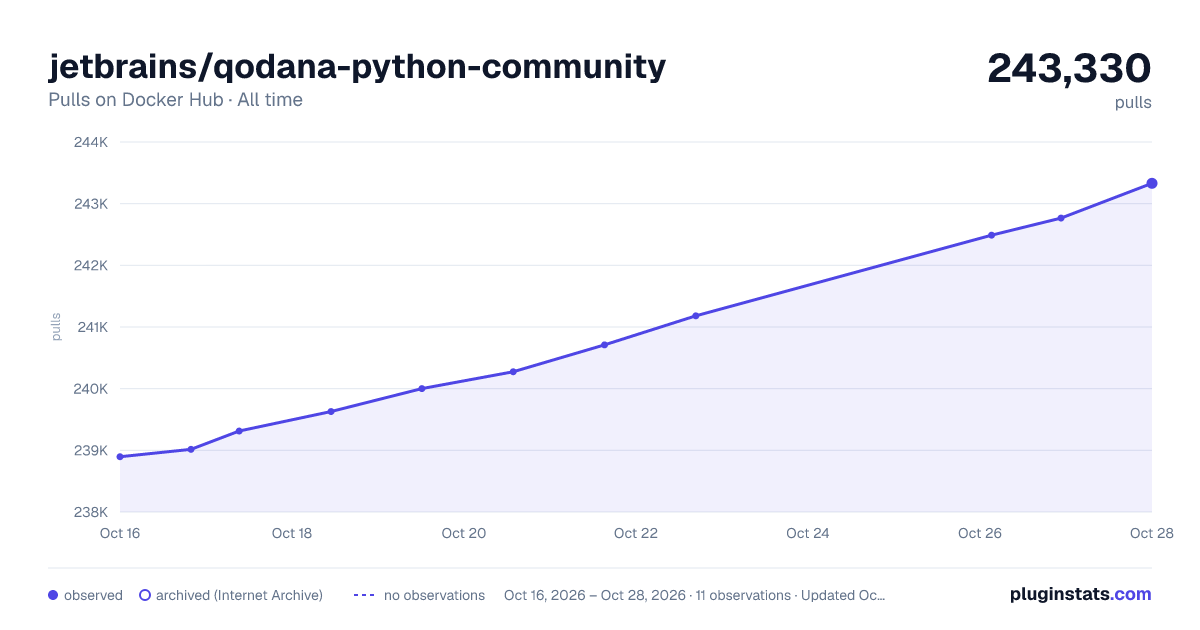Image resolution: width=1200 pixels, height=630 pixels.
Task: Select the data point just below 243K near Oct 27
Action: click(1061, 218)
